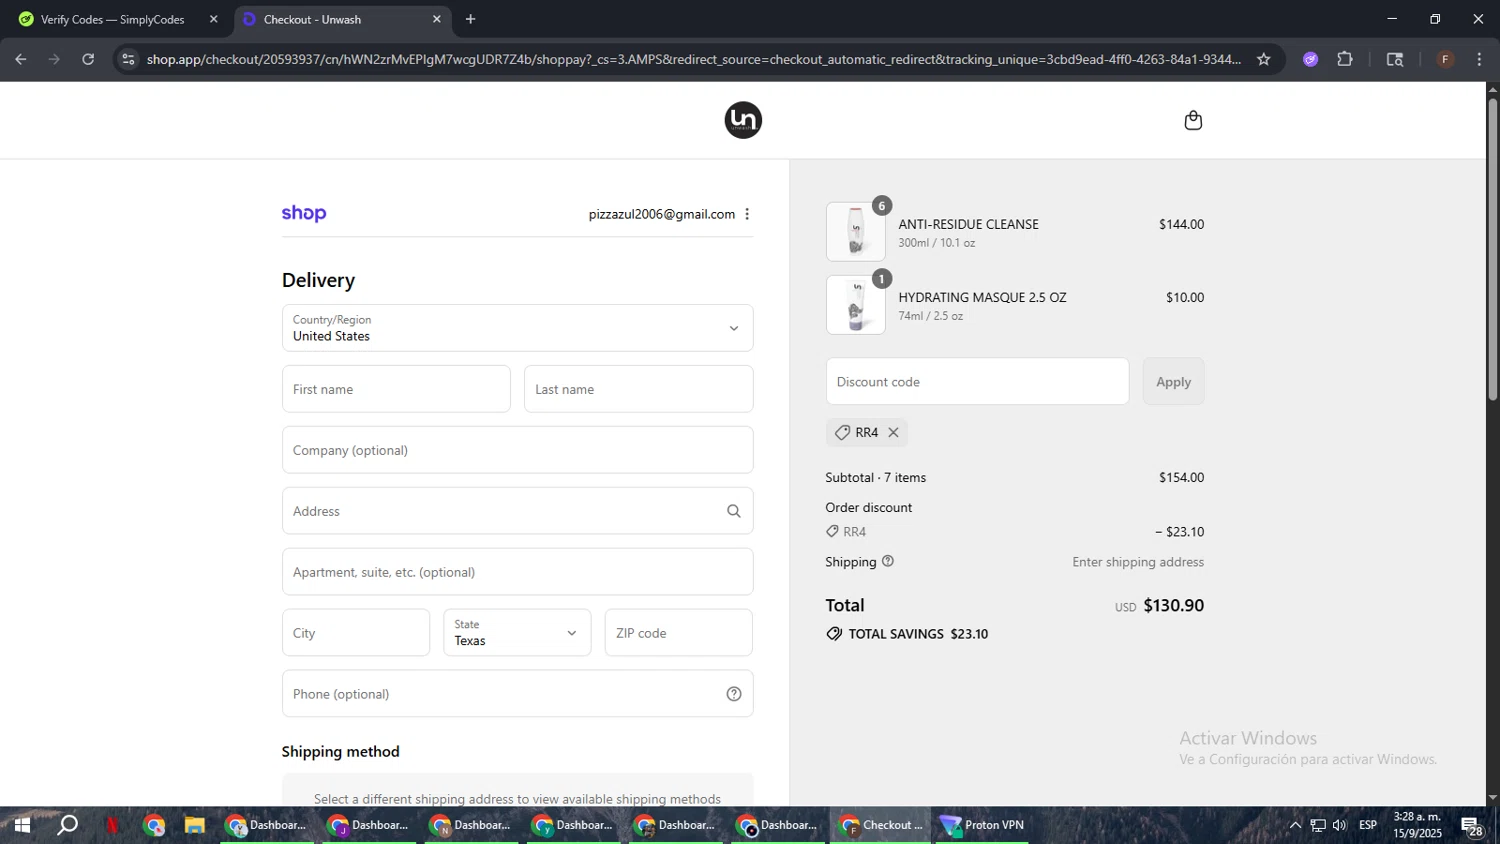Open the account options three-dot menu

(x=747, y=214)
